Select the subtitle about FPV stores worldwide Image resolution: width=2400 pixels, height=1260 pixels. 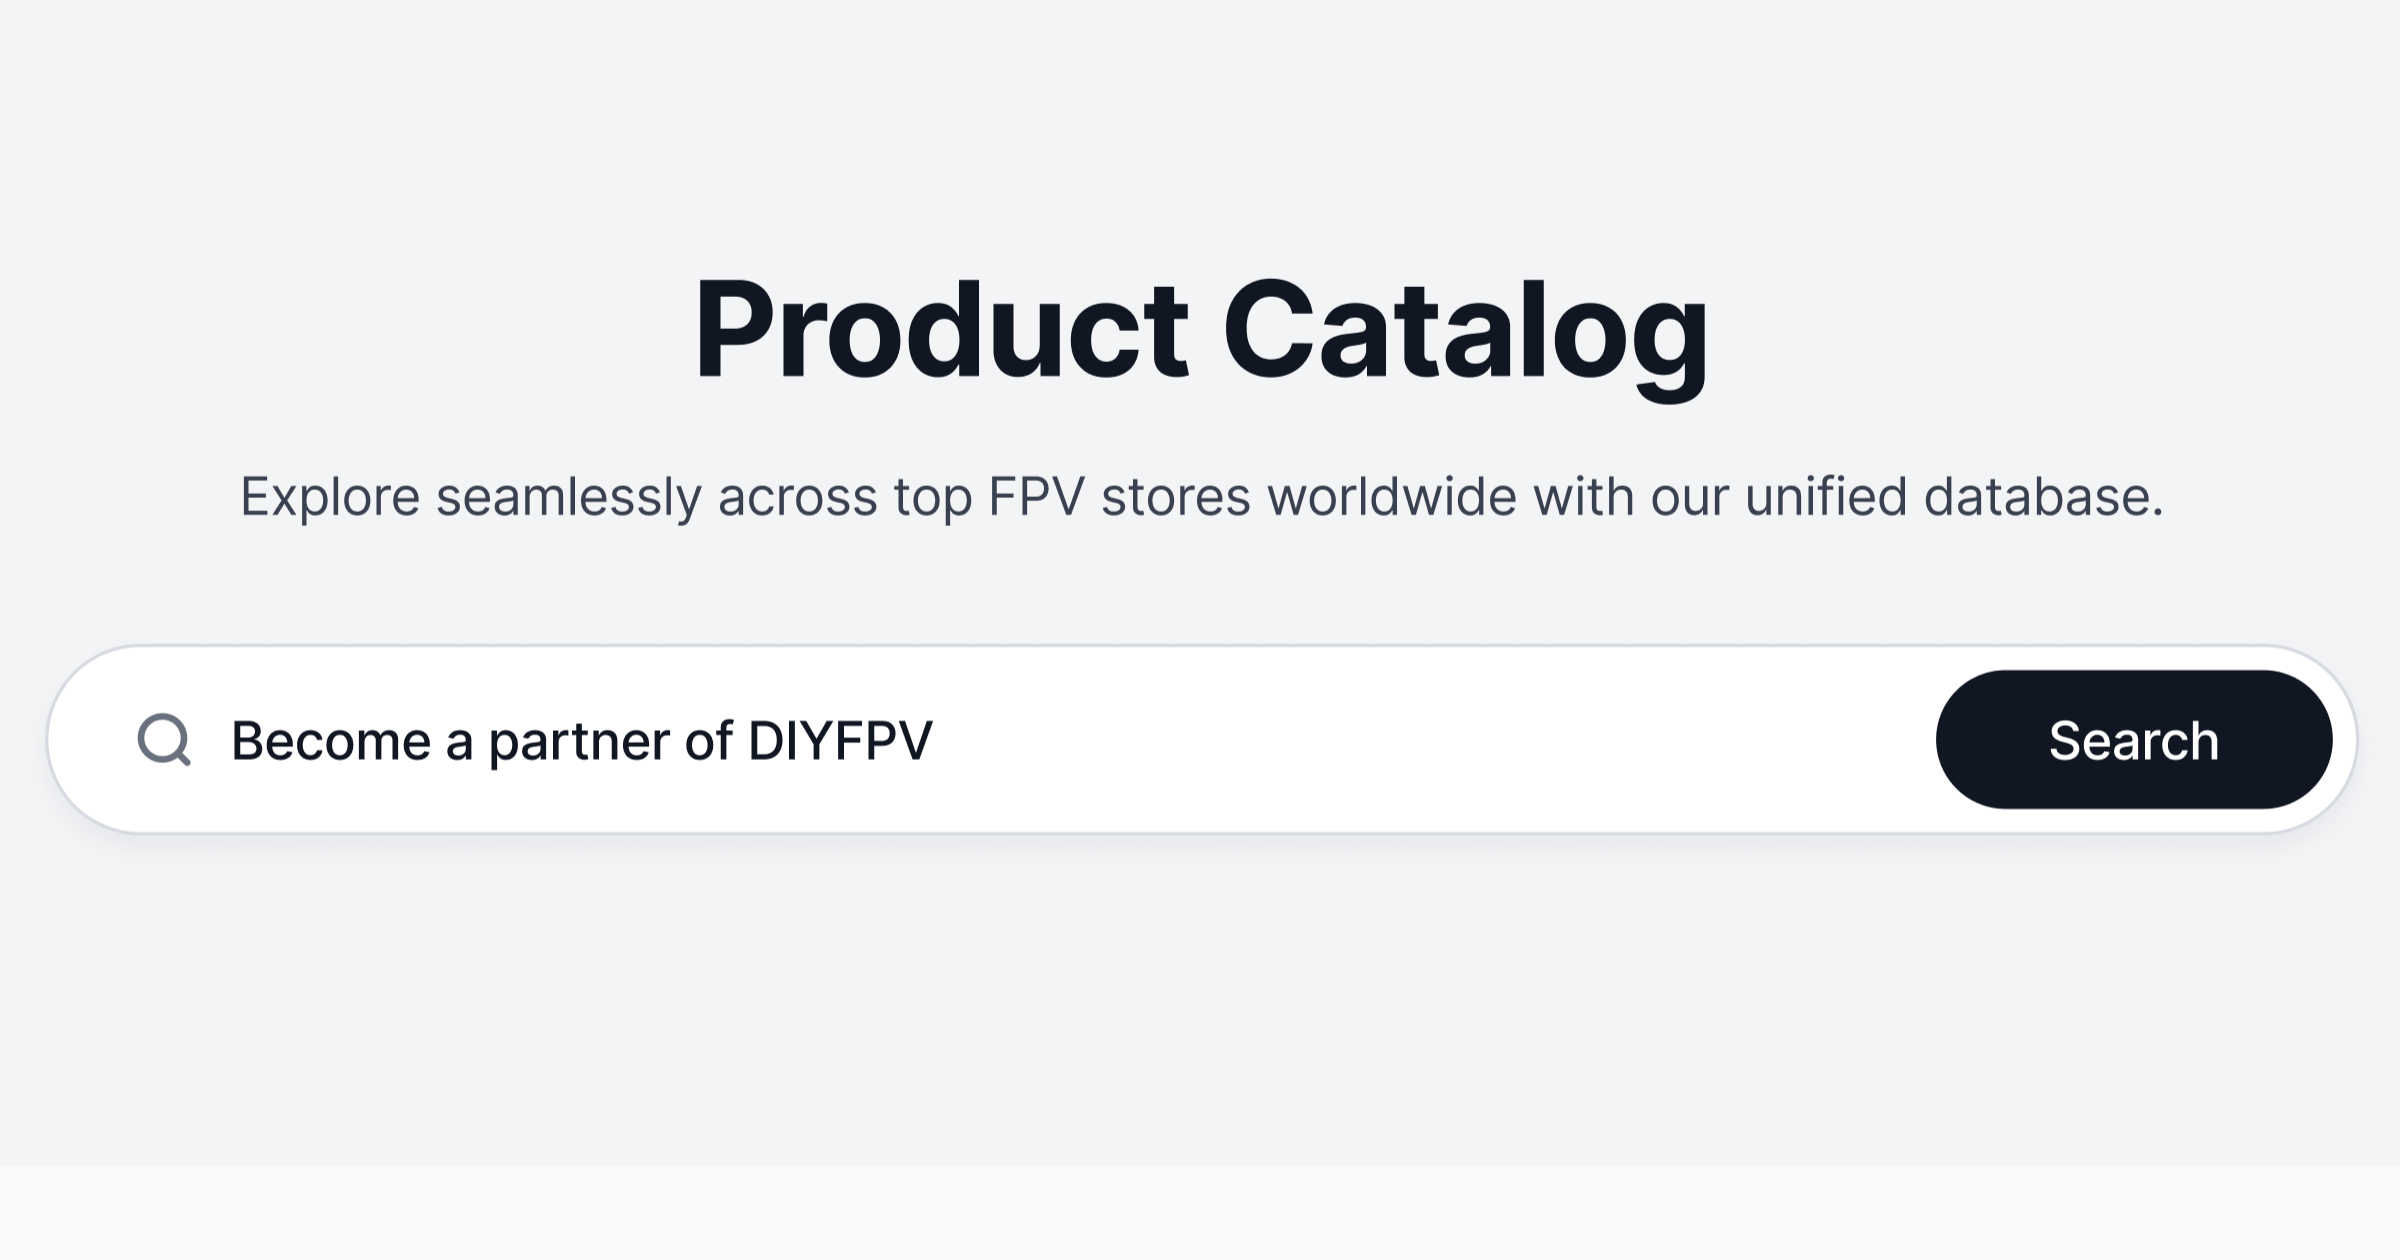tap(1200, 497)
